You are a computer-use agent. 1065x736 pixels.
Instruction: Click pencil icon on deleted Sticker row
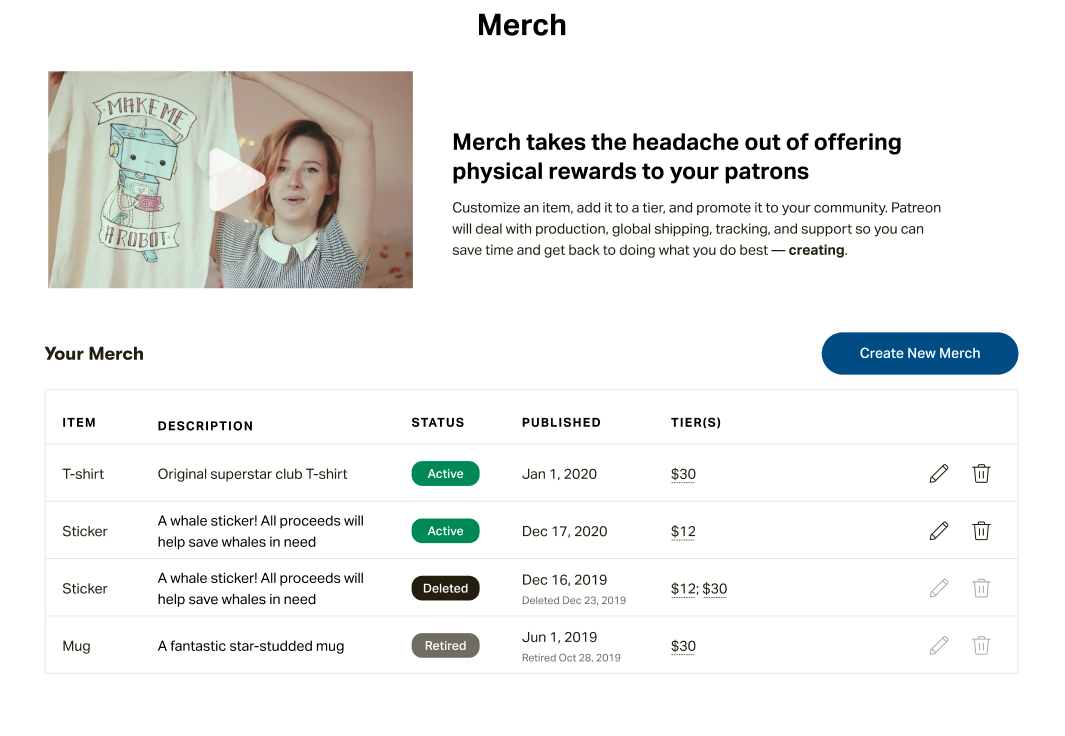point(939,588)
